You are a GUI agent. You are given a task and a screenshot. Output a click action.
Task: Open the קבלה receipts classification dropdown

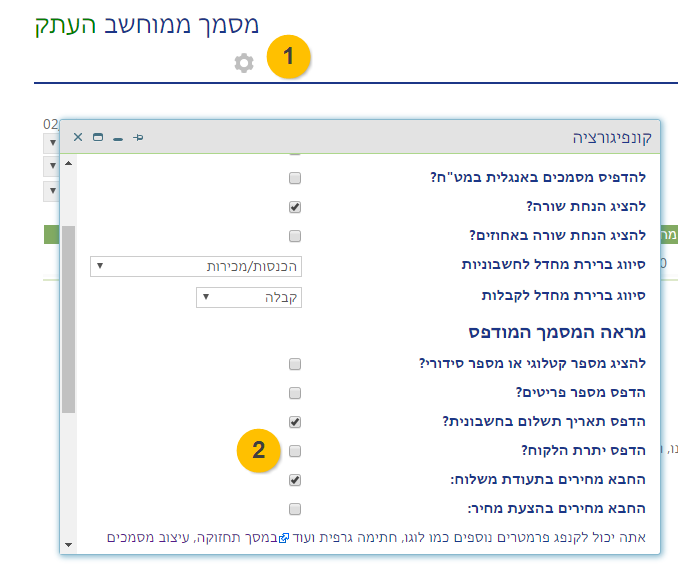tap(249, 296)
